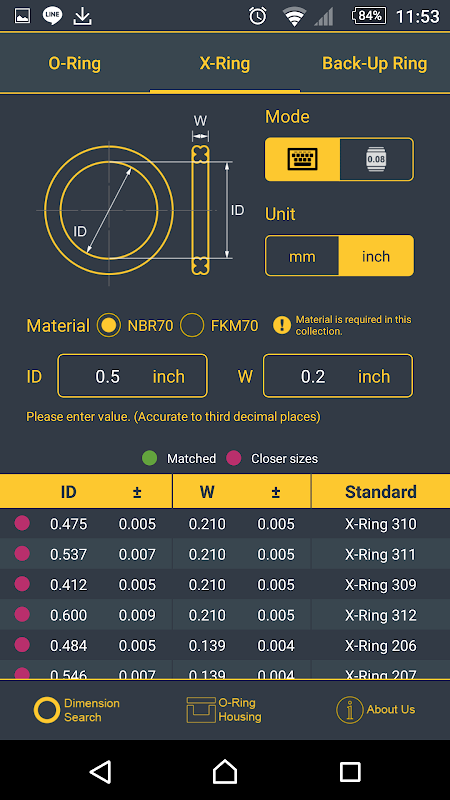450x800 pixels.
Task: Select the X-Ring tab
Action: click(225, 64)
